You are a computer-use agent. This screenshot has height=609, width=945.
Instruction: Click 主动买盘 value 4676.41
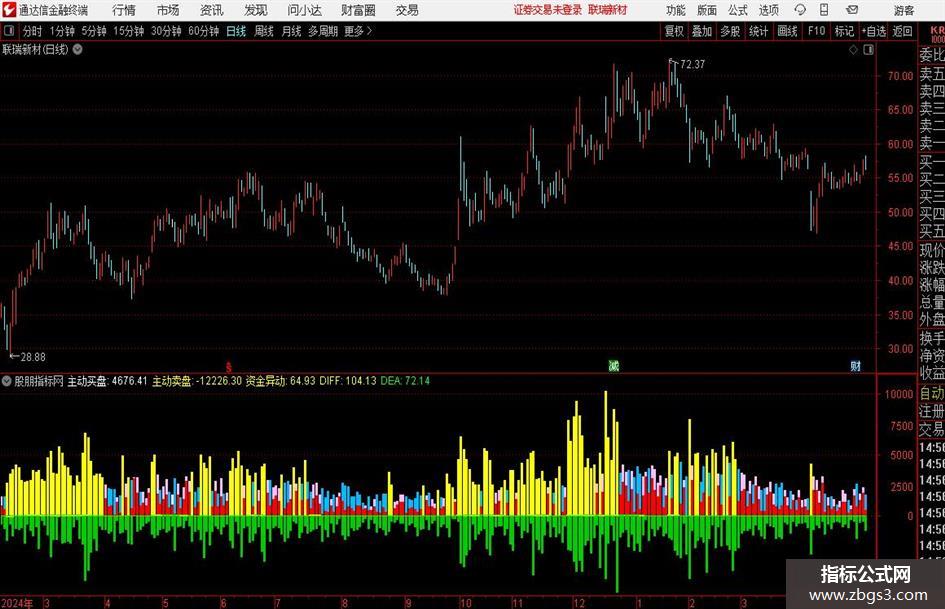pos(130,381)
